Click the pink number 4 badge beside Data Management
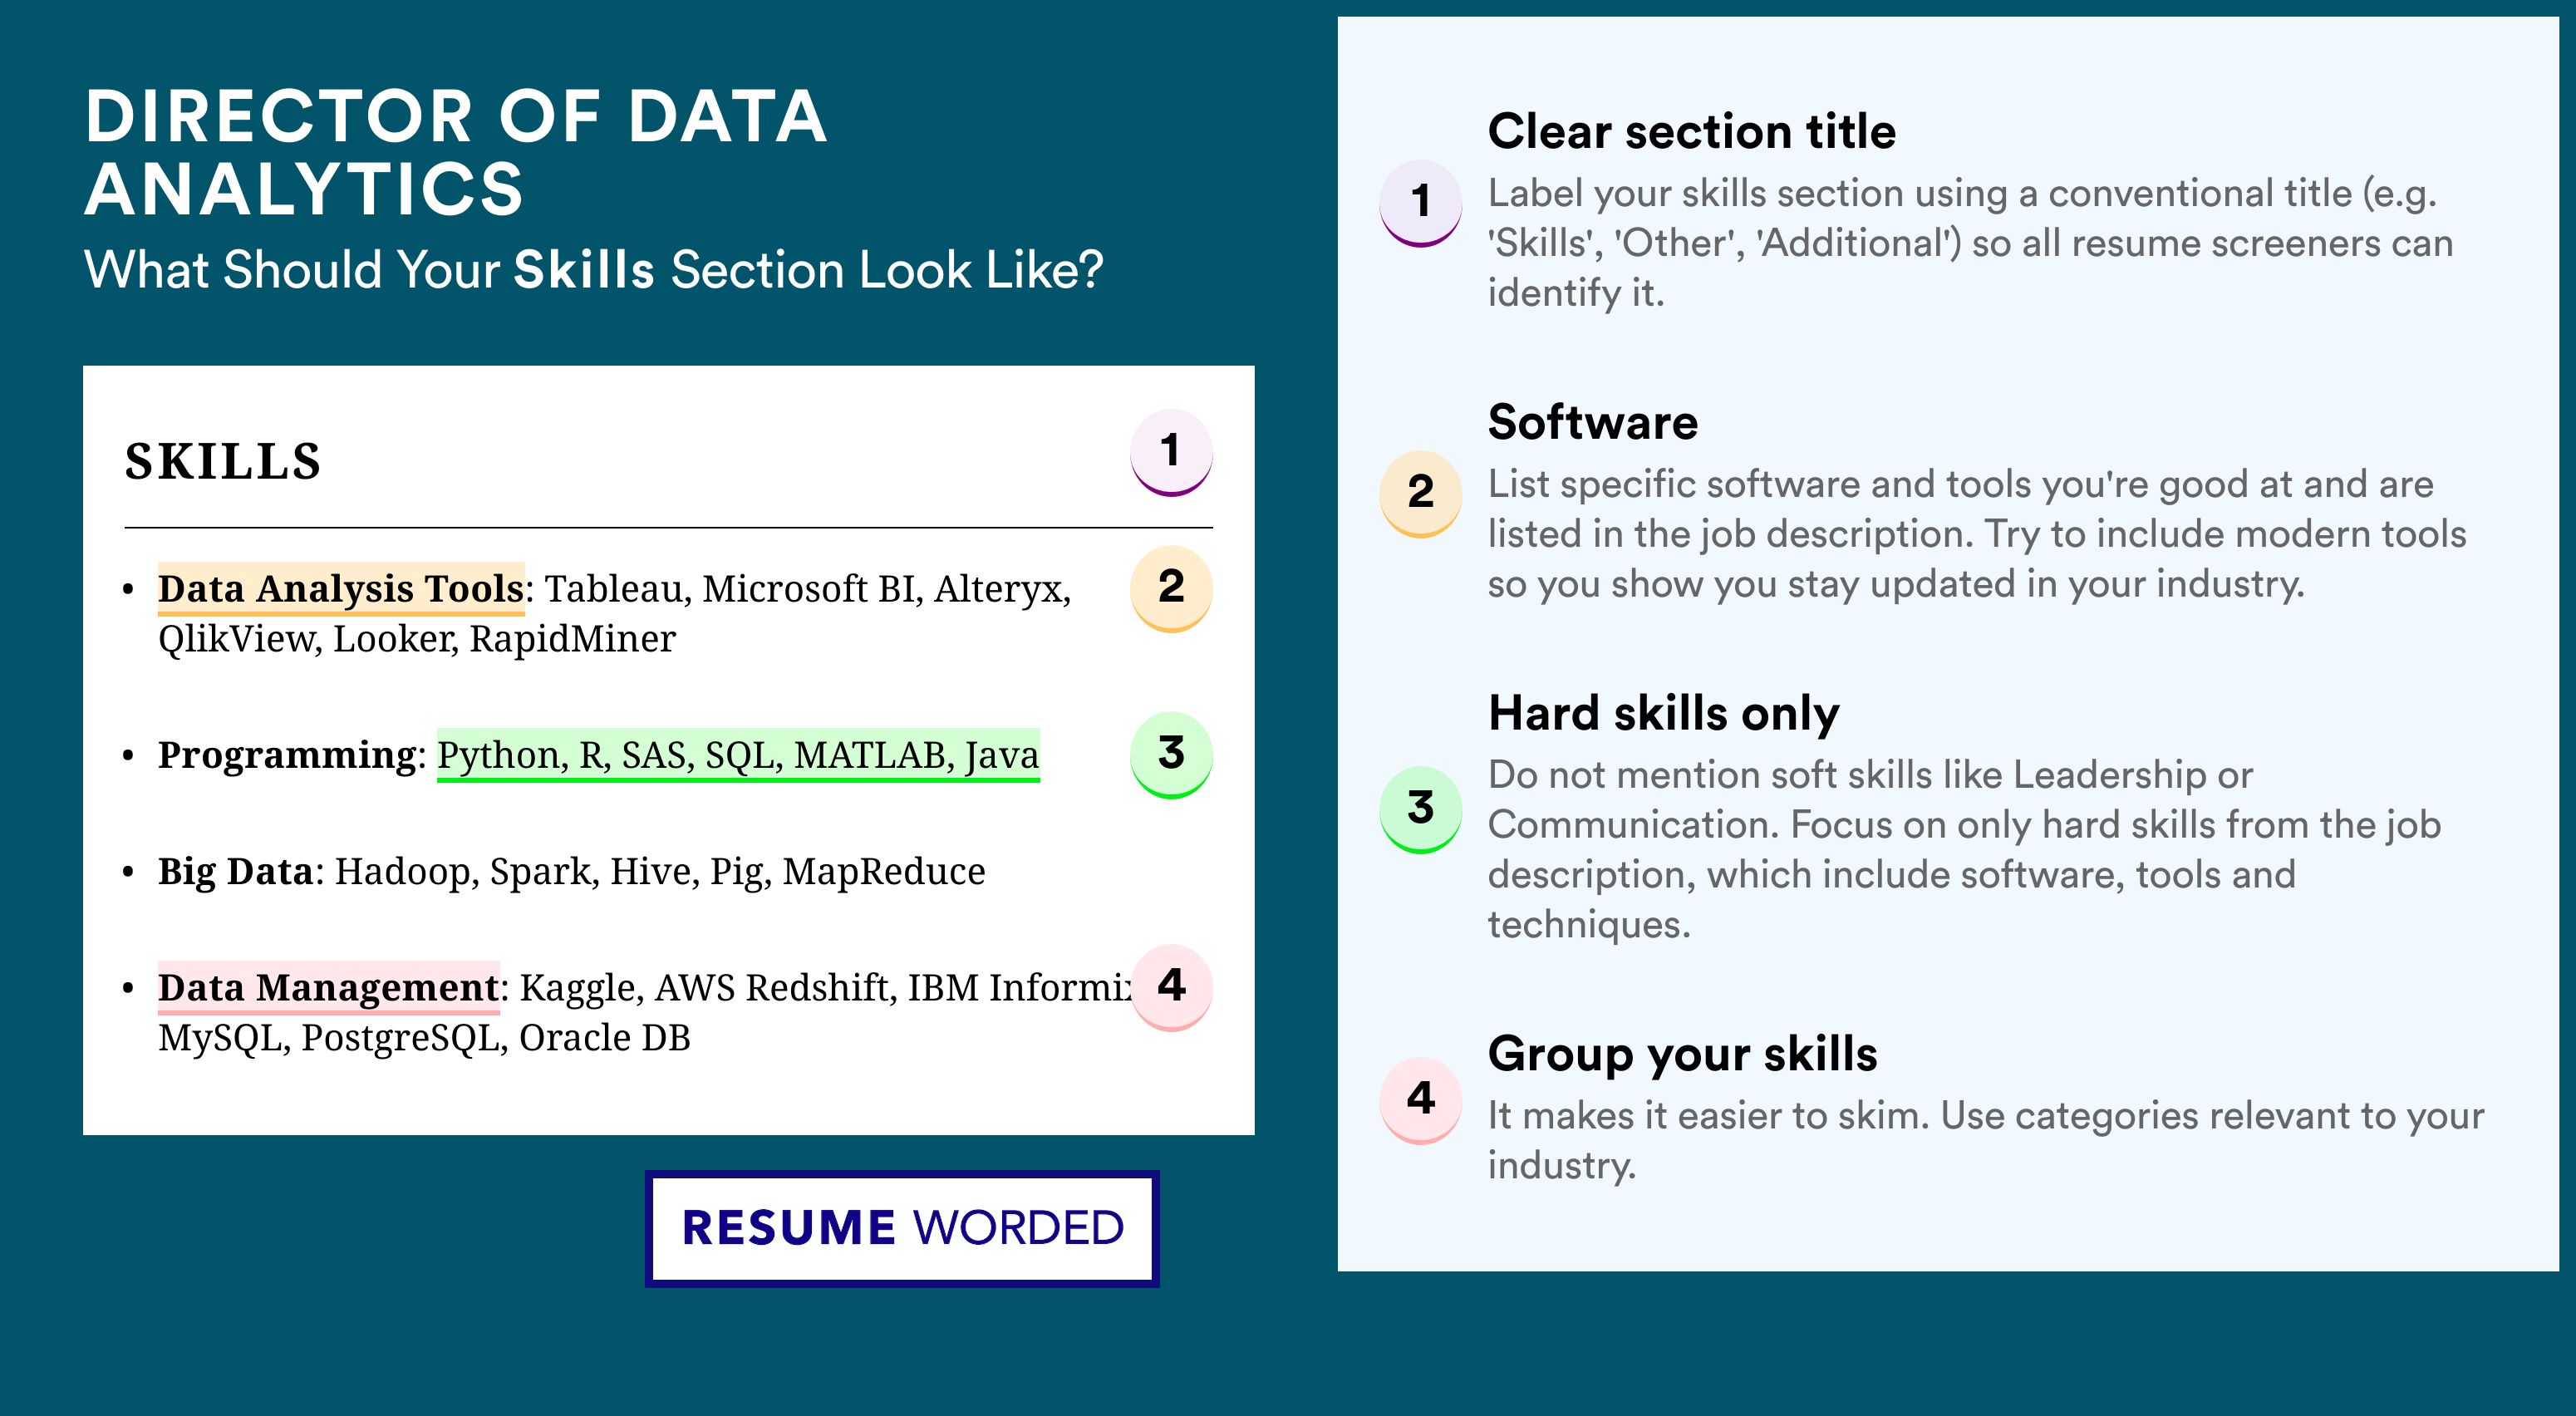Screen dimensions: 2576x1416 [1171, 986]
